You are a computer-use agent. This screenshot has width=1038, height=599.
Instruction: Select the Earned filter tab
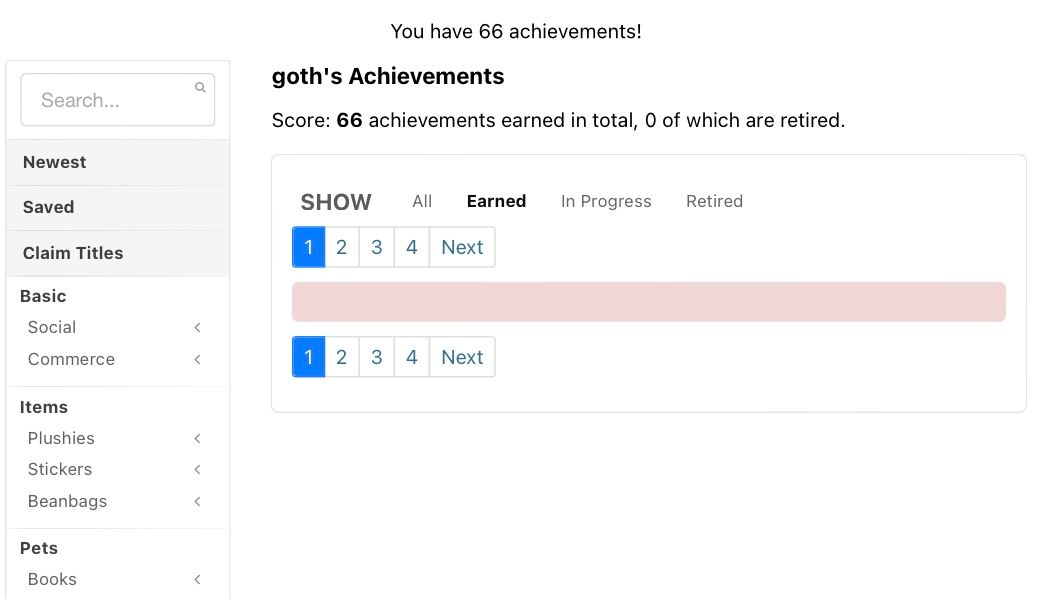496,201
